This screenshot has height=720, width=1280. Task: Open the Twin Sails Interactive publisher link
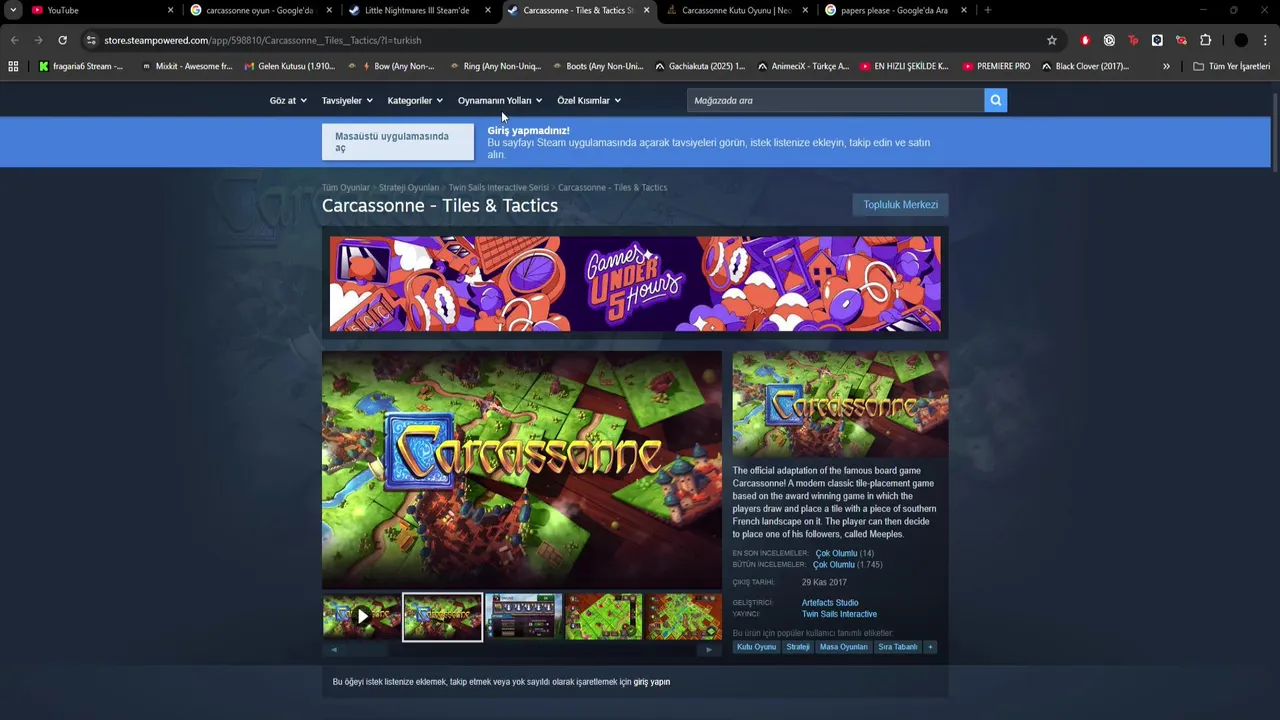pos(839,614)
